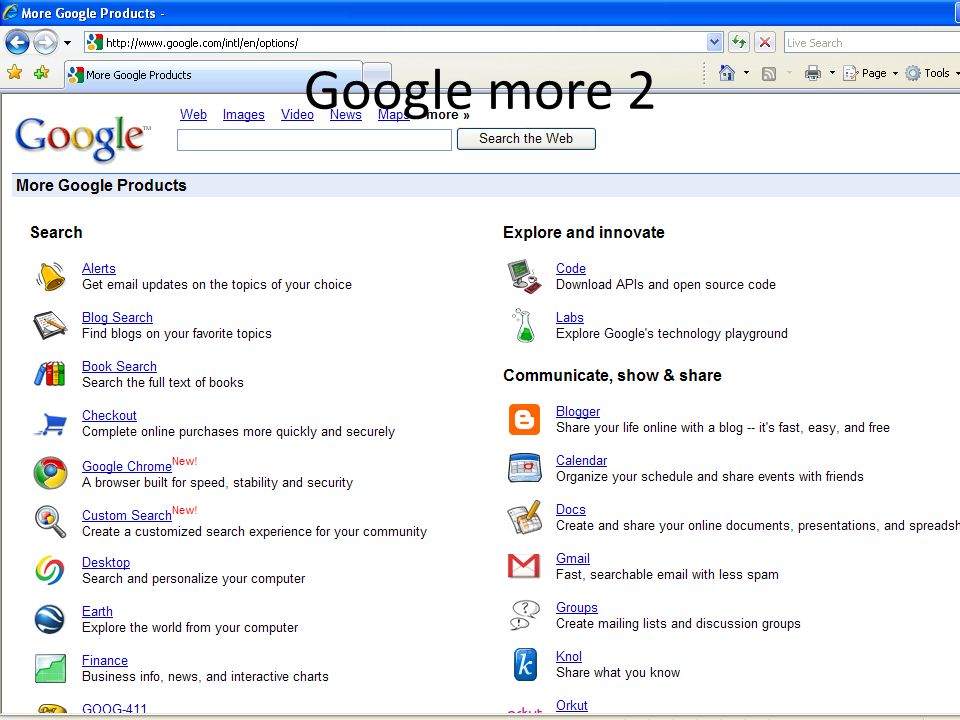Open the Tools menu

coord(931,73)
